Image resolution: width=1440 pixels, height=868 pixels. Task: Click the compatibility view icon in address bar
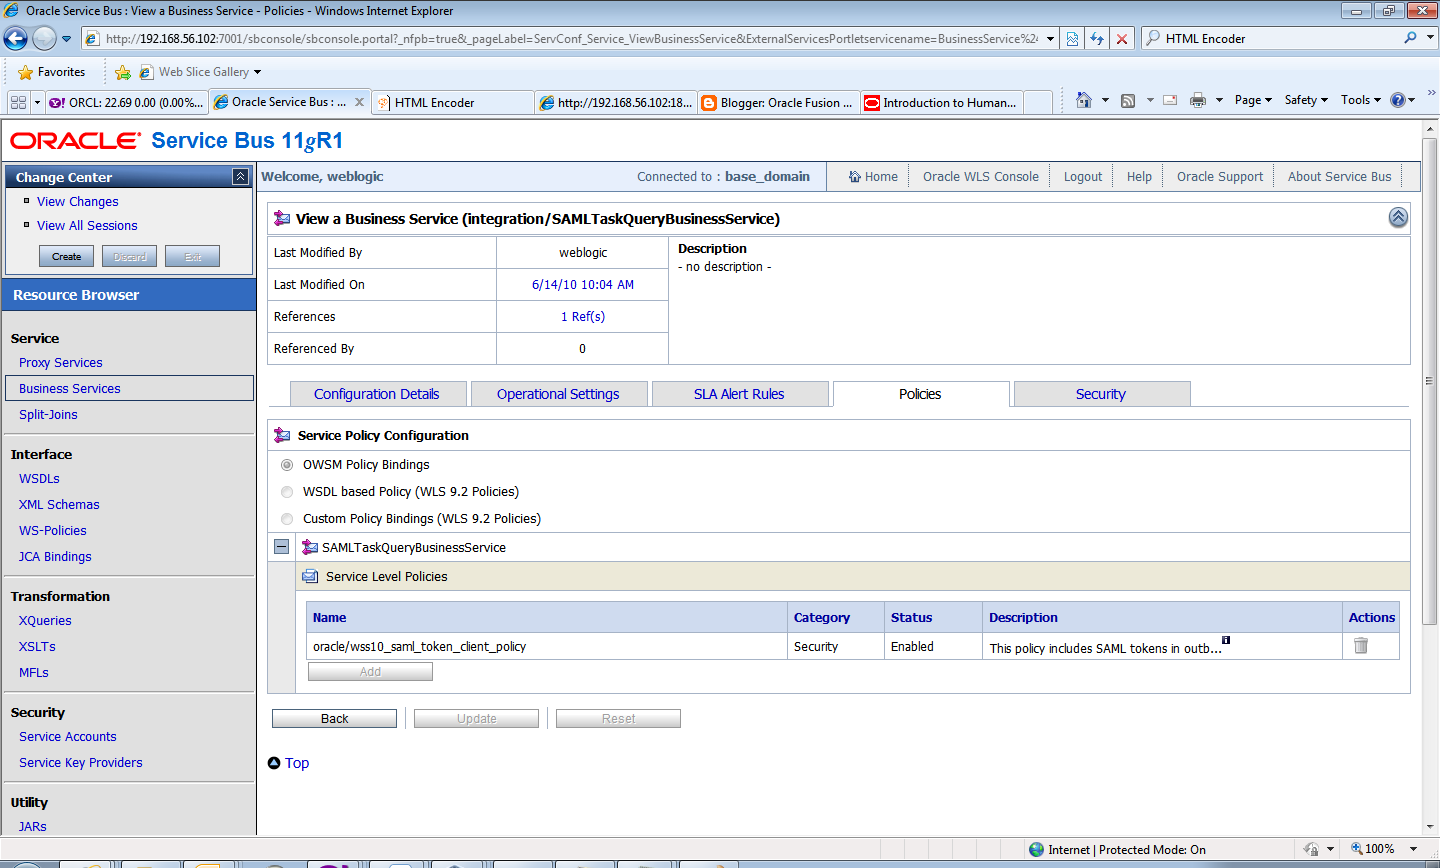(1072, 39)
